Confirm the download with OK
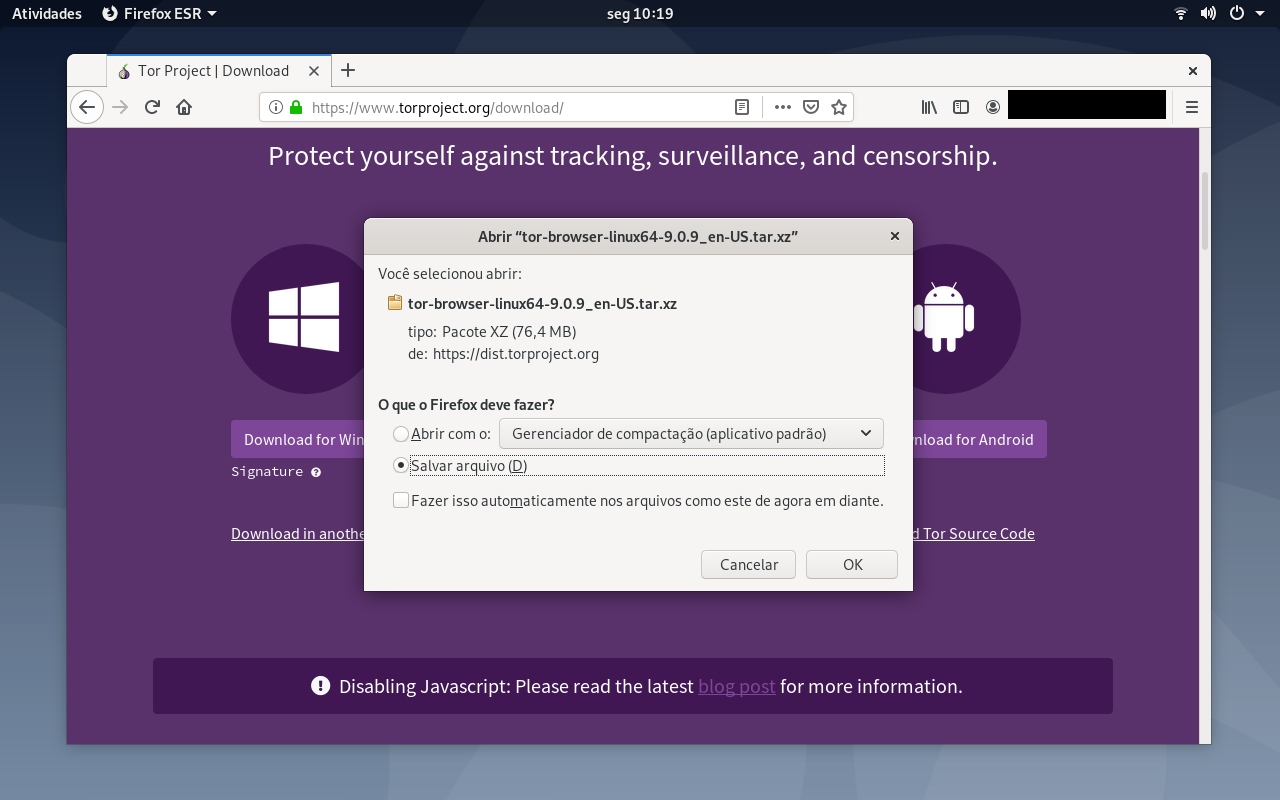 pos(852,564)
